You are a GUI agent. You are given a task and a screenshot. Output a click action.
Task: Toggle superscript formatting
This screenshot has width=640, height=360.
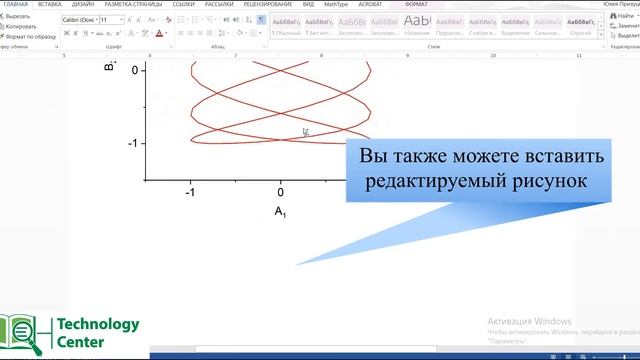pyautogui.click(x=118, y=33)
